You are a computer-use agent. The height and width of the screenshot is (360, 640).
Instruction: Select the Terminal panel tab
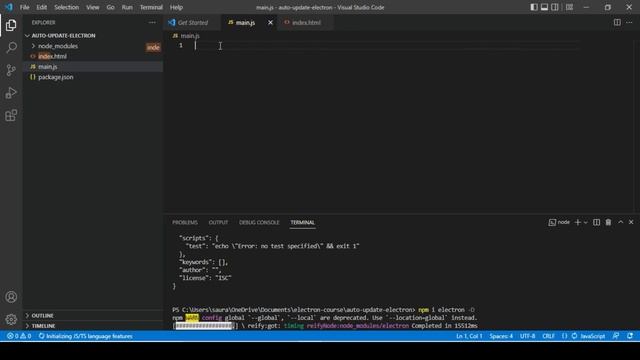[x=302, y=222]
